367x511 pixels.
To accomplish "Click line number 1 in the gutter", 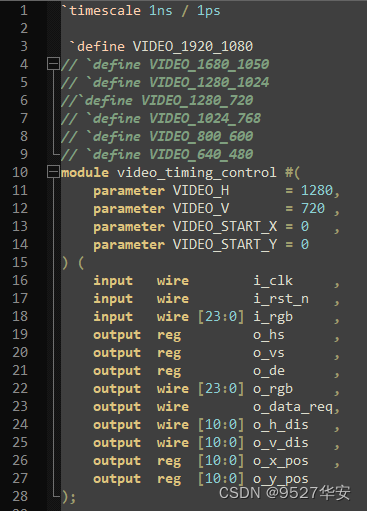I will (x=24, y=10).
